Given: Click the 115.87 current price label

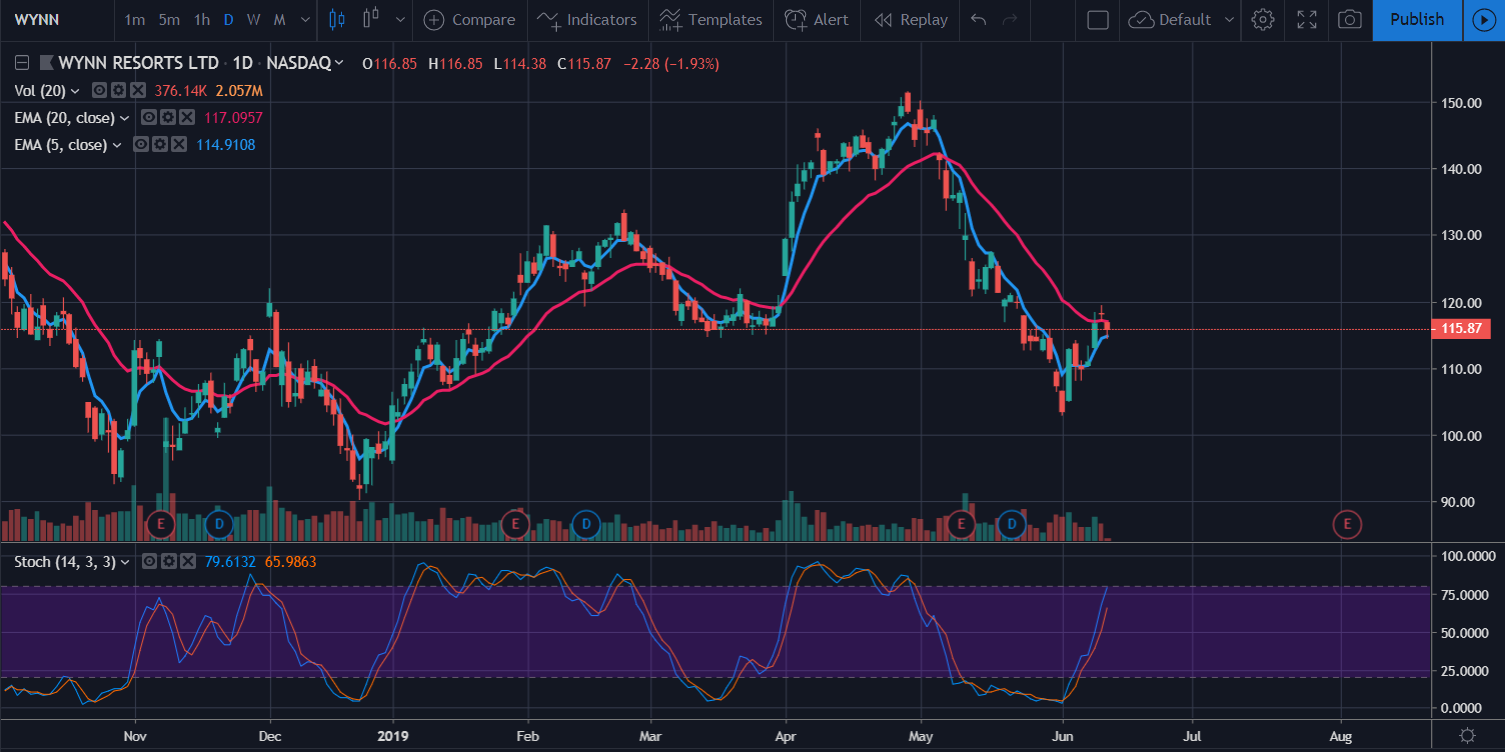Looking at the screenshot, I should 1462,329.
